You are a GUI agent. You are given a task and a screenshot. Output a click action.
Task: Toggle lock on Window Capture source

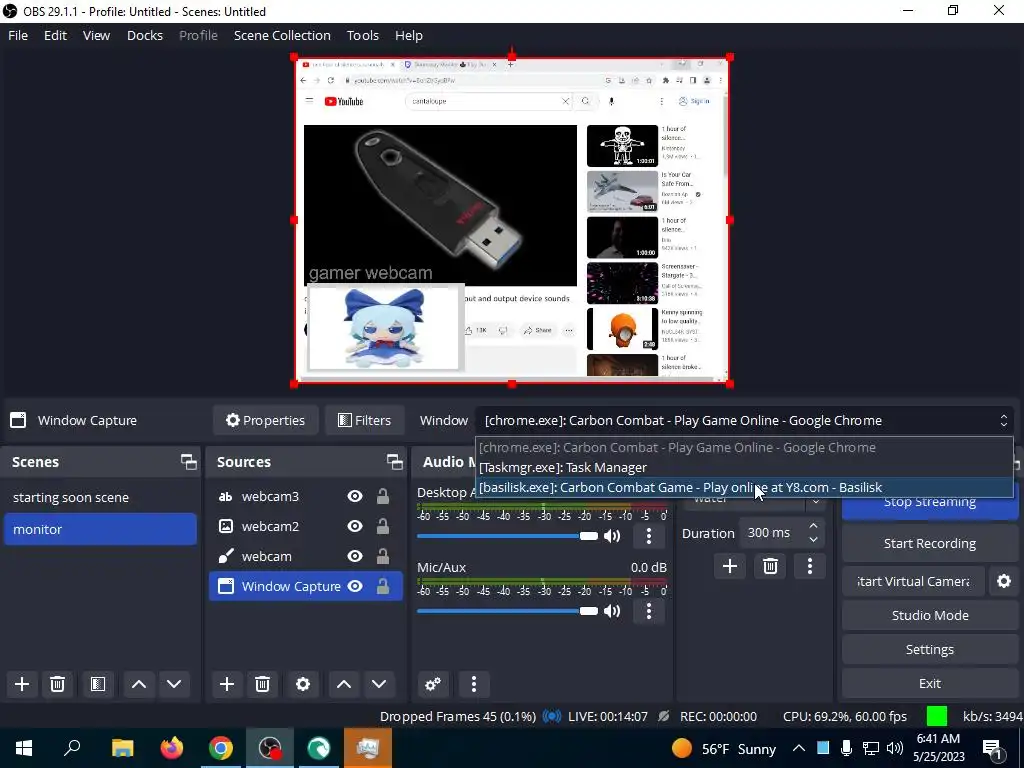383,586
